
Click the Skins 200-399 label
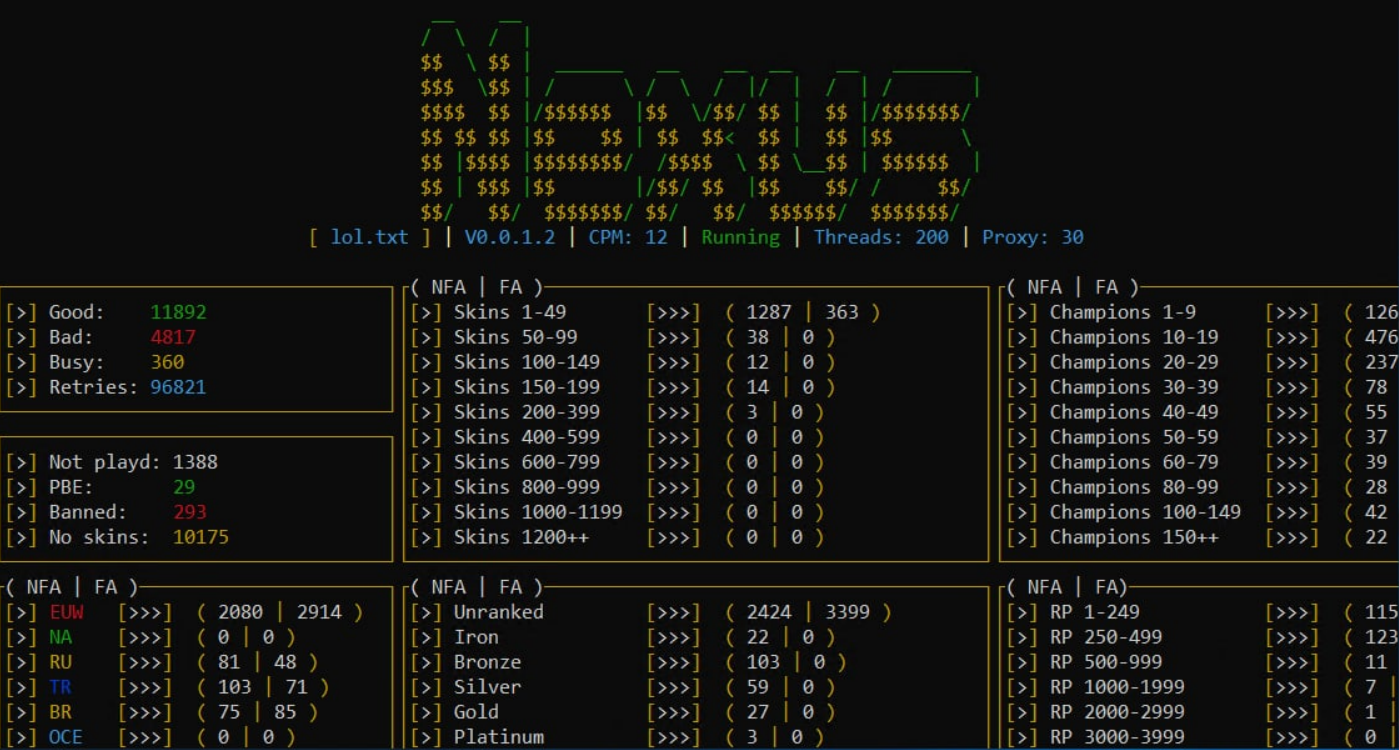527,412
